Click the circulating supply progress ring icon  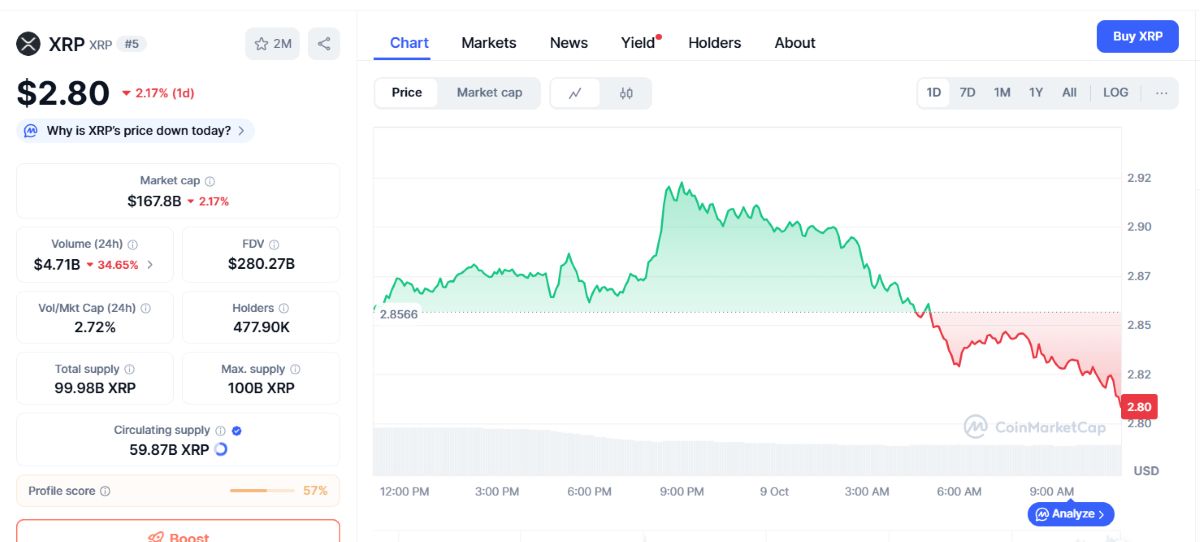click(x=221, y=450)
